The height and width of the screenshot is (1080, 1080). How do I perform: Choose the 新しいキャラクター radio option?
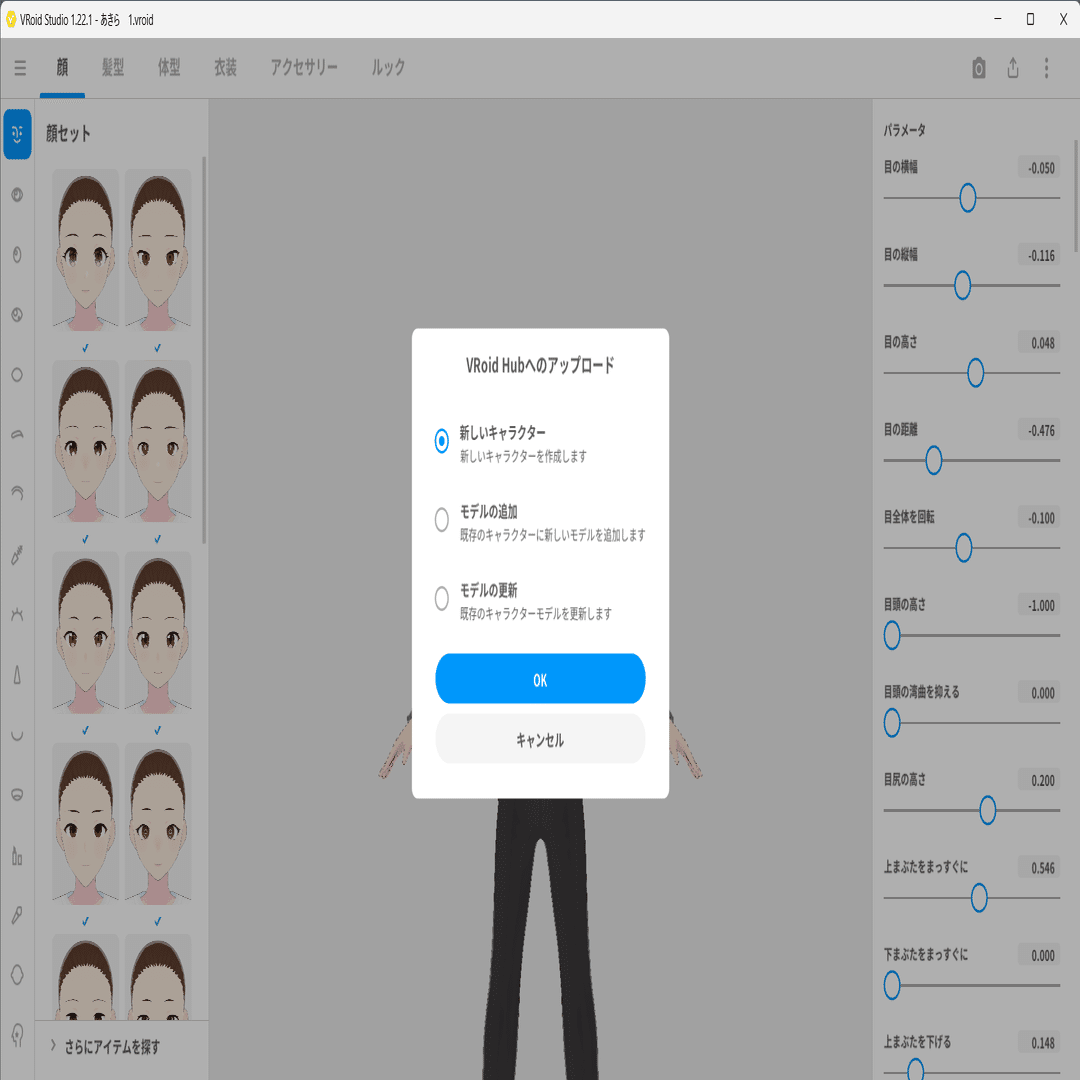[442, 441]
